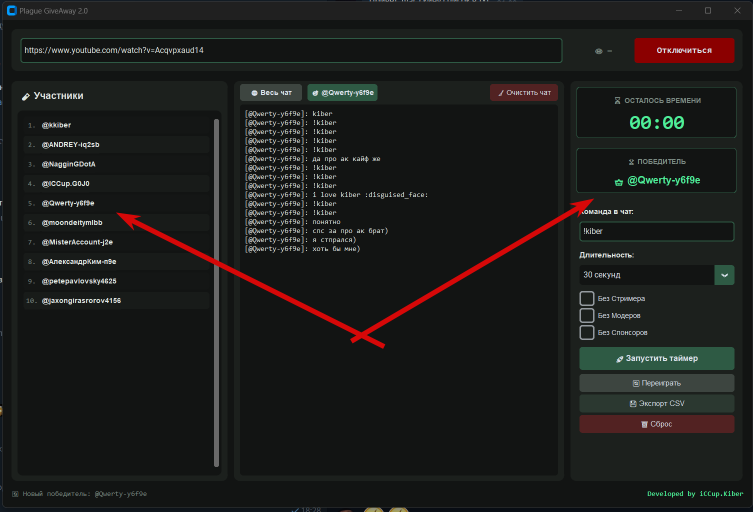
Task: Click the red Сброс button
Action: tap(656, 424)
